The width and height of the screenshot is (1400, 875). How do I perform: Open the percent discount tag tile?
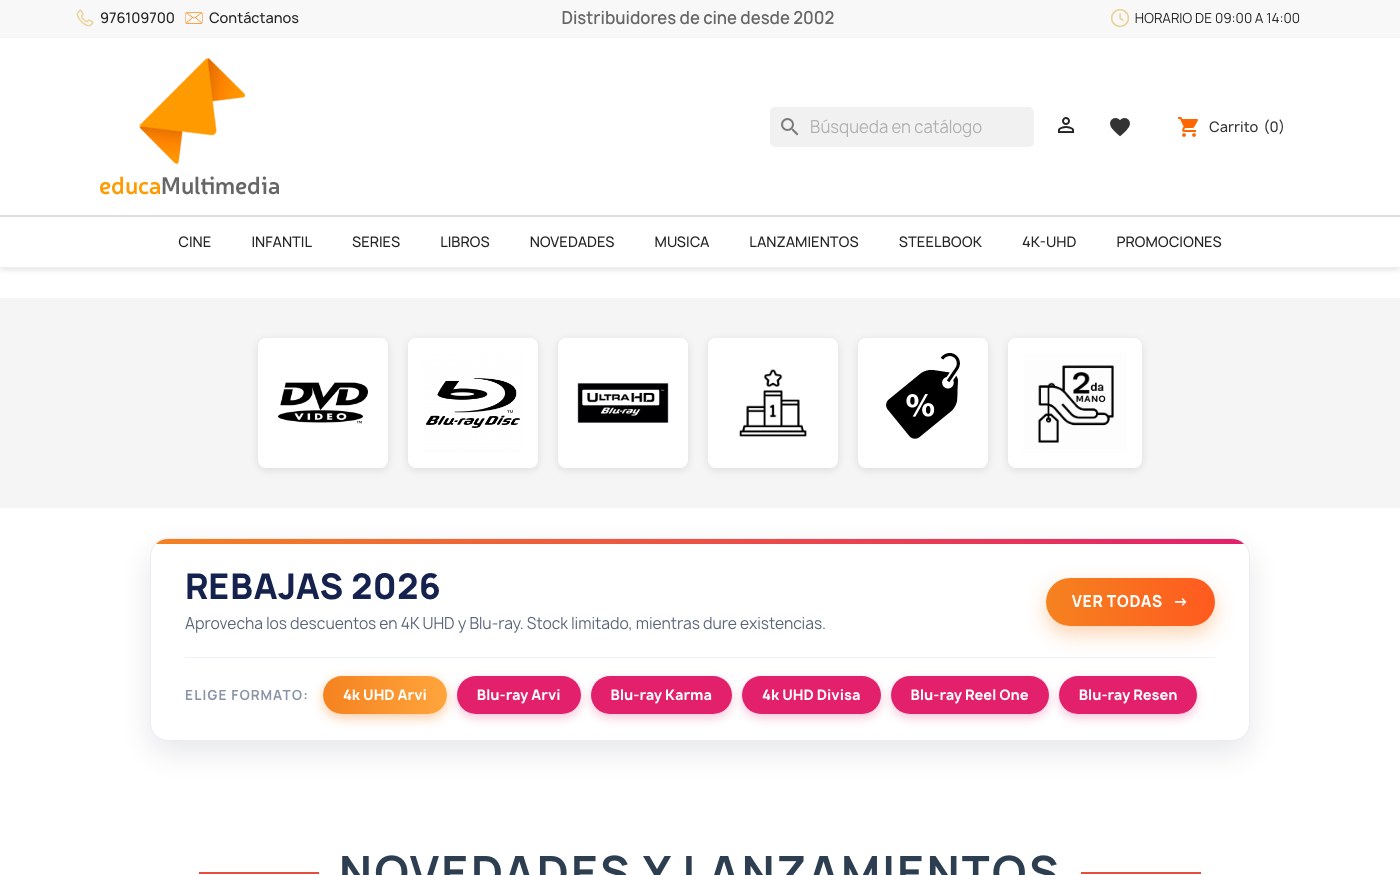(x=923, y=403)
